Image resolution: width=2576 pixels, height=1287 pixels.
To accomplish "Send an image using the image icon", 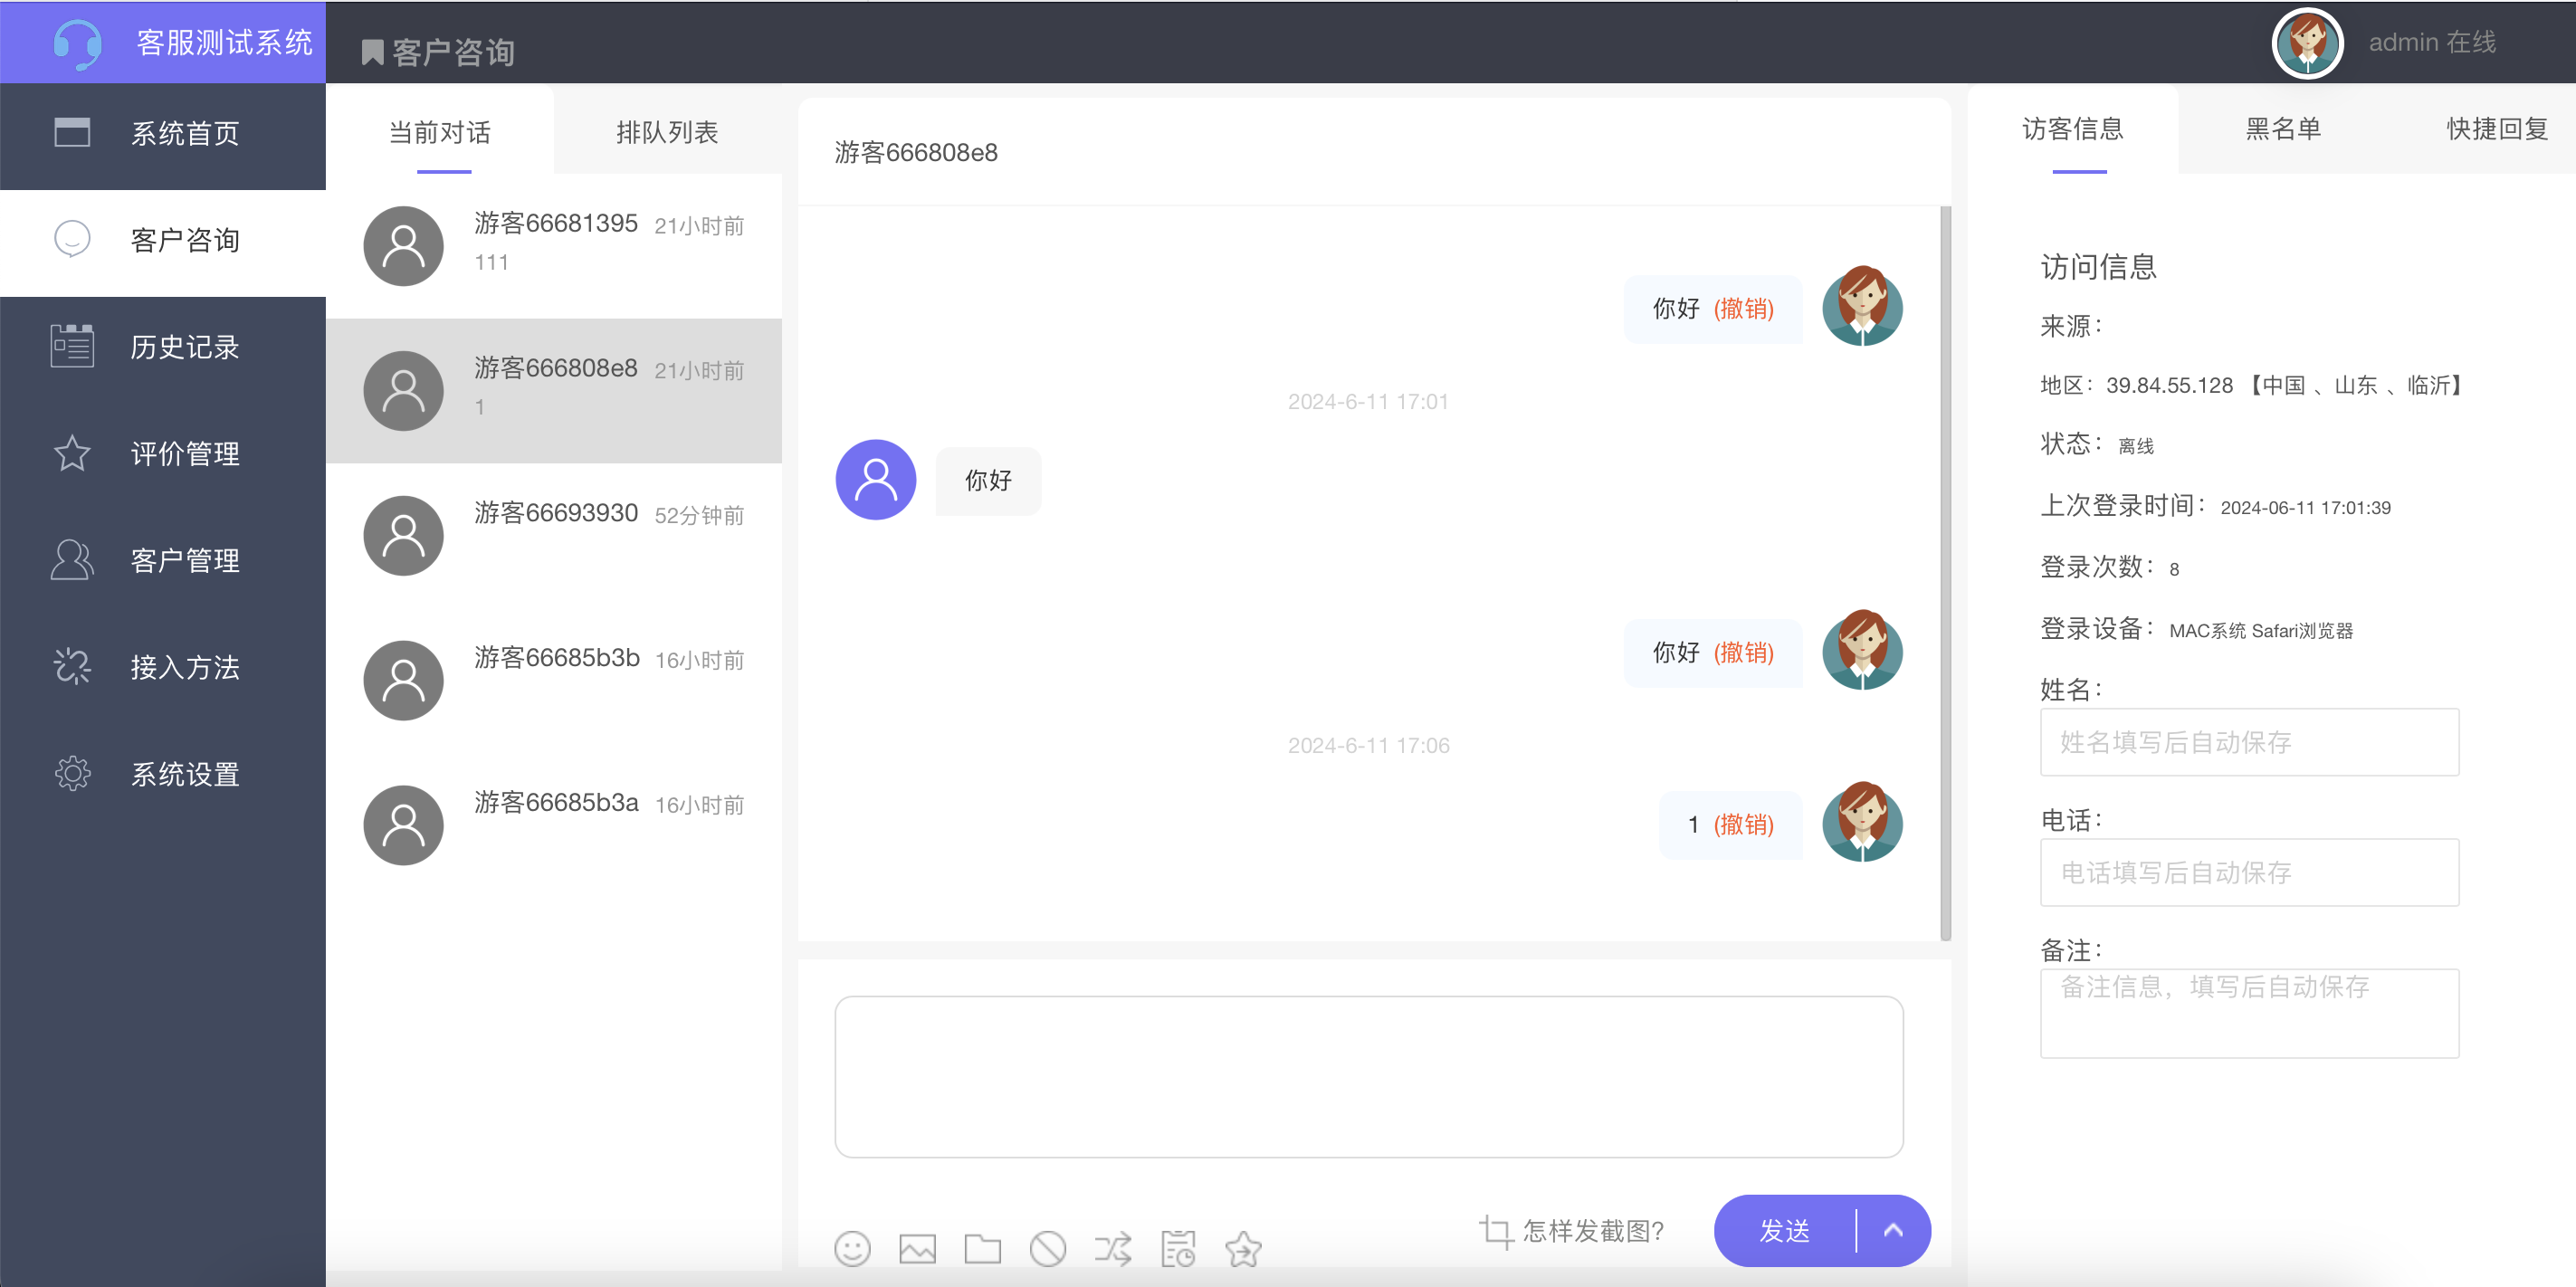I will [917, 1248].
